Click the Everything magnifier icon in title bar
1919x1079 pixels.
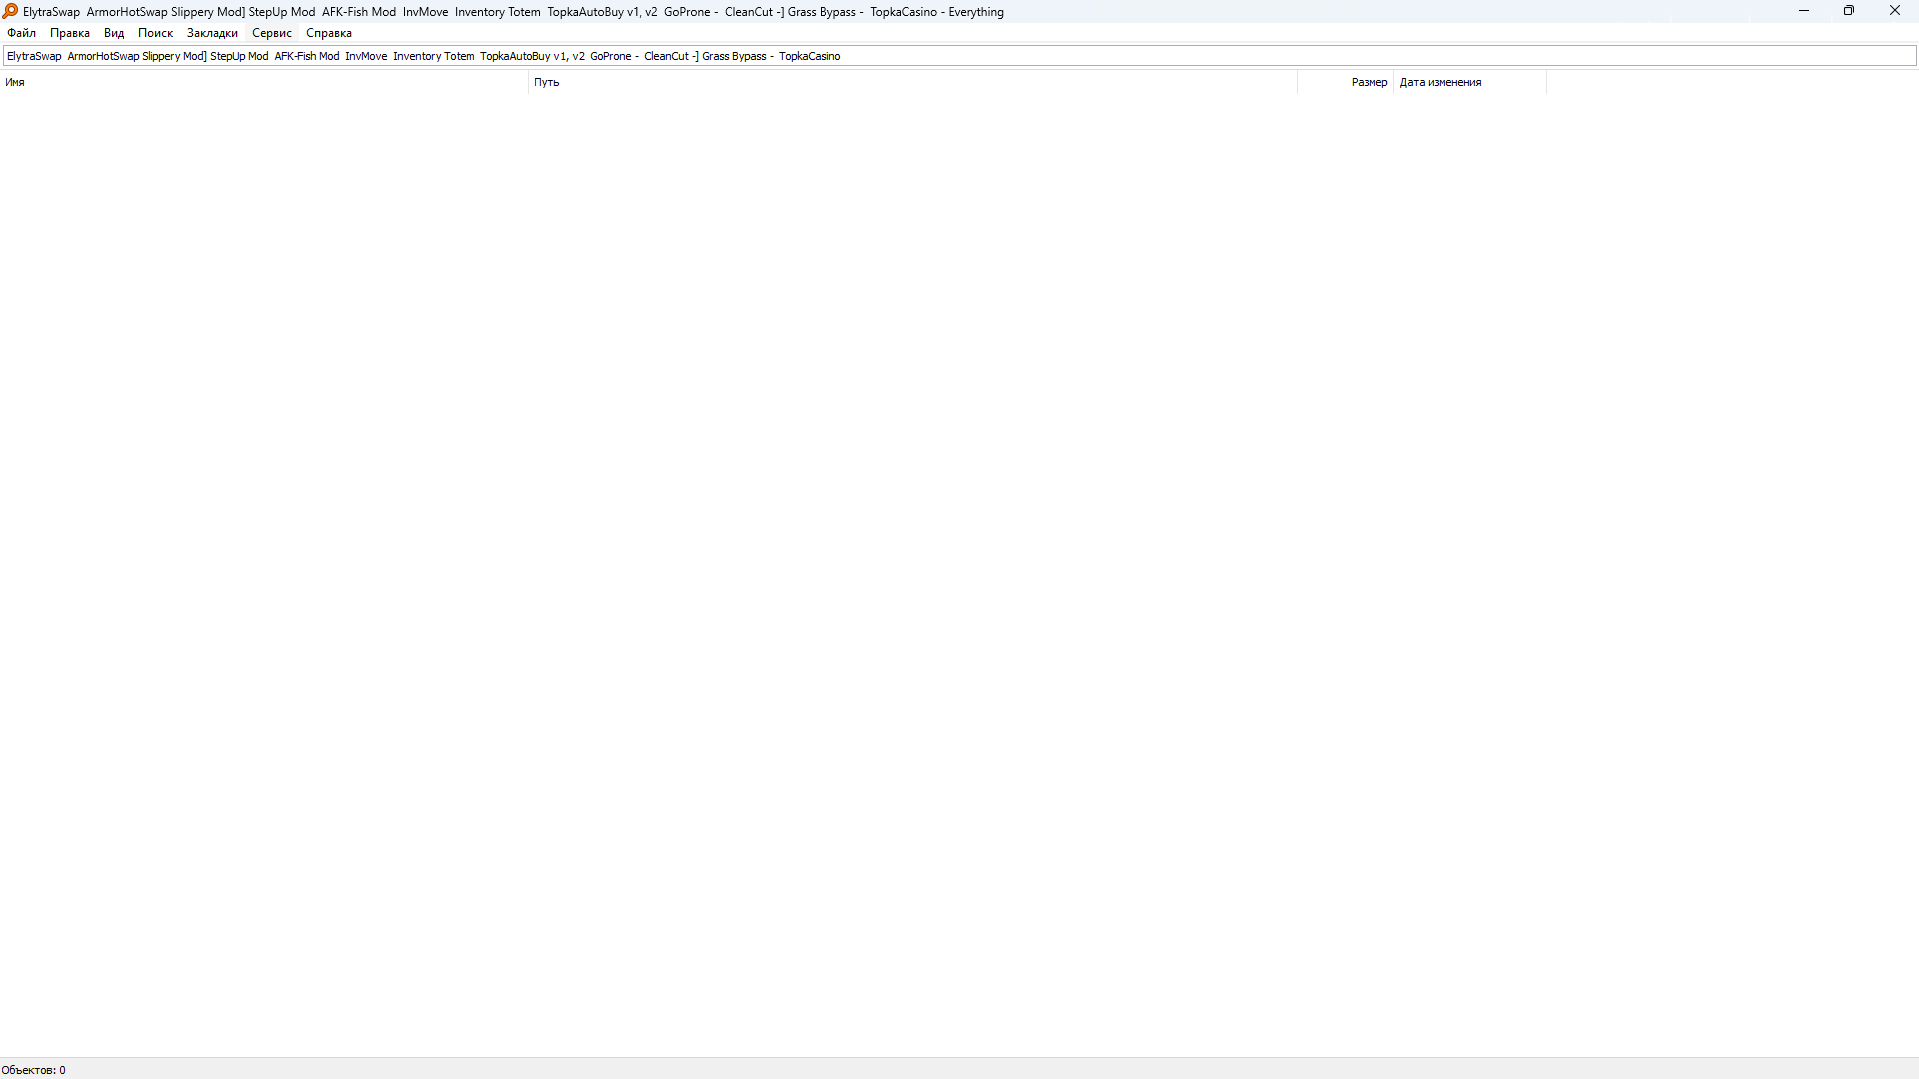click(10, 11)
